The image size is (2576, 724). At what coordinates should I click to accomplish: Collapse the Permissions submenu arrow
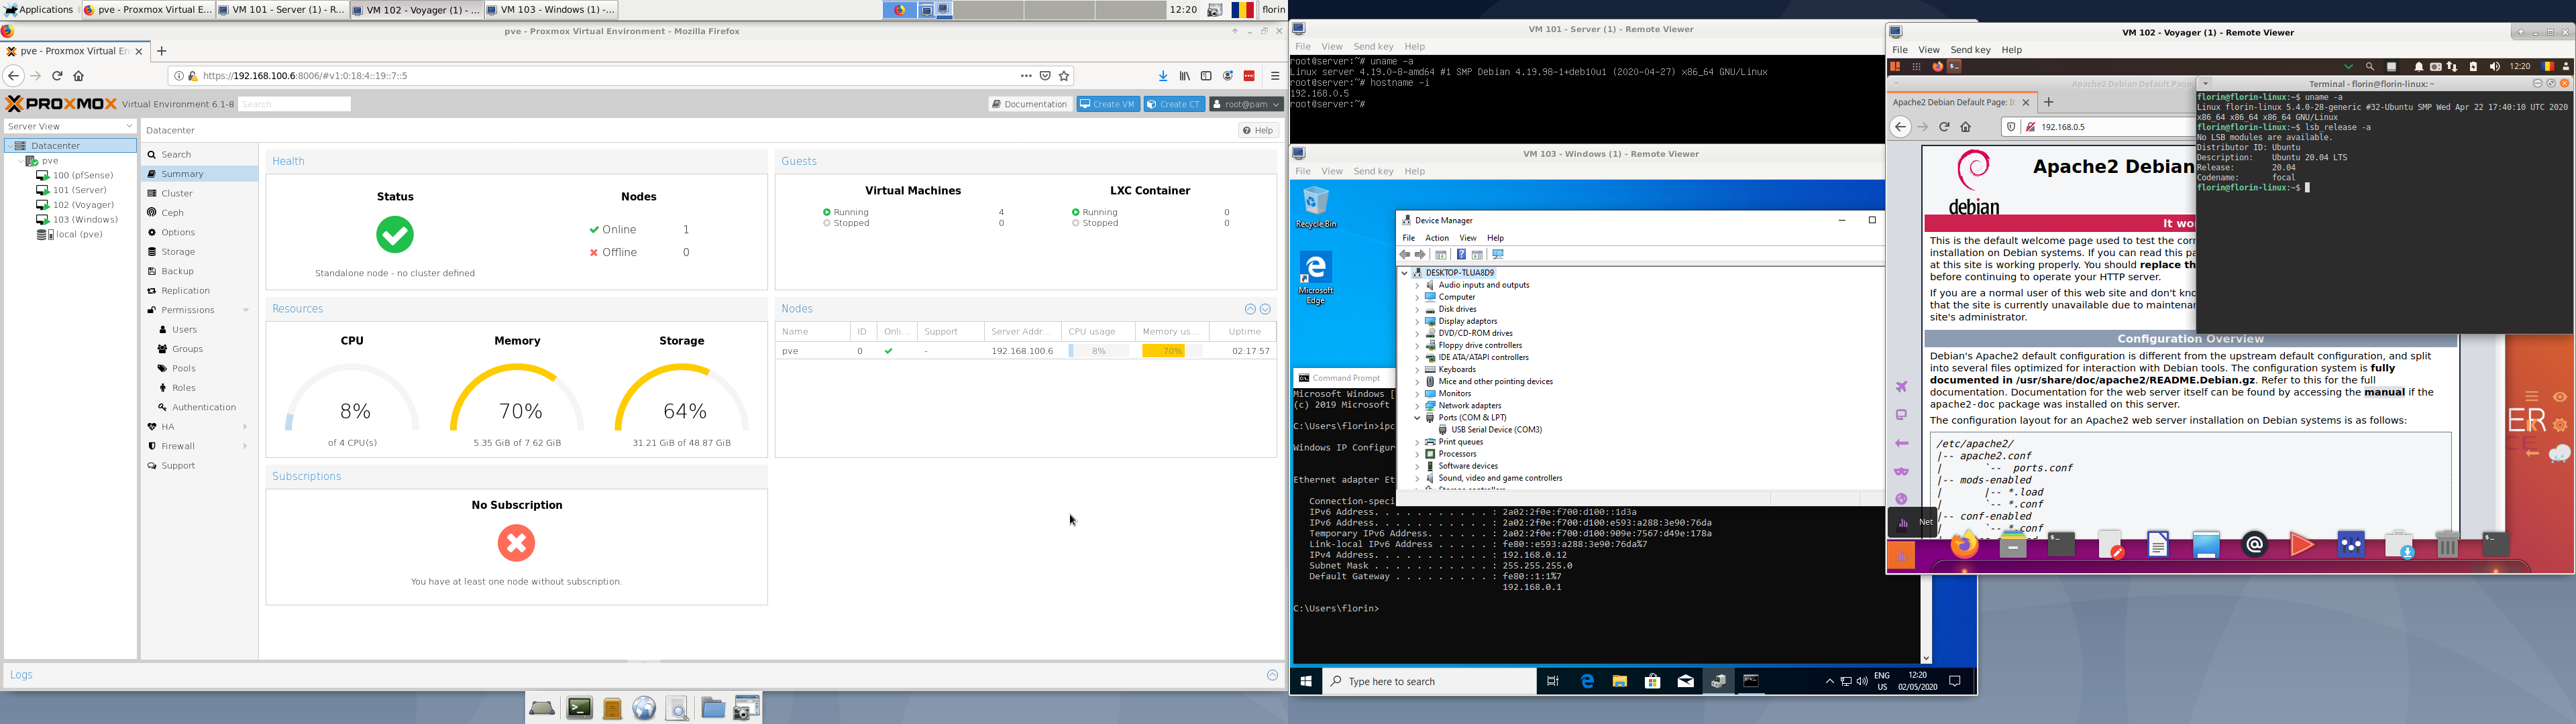point(246,310)
